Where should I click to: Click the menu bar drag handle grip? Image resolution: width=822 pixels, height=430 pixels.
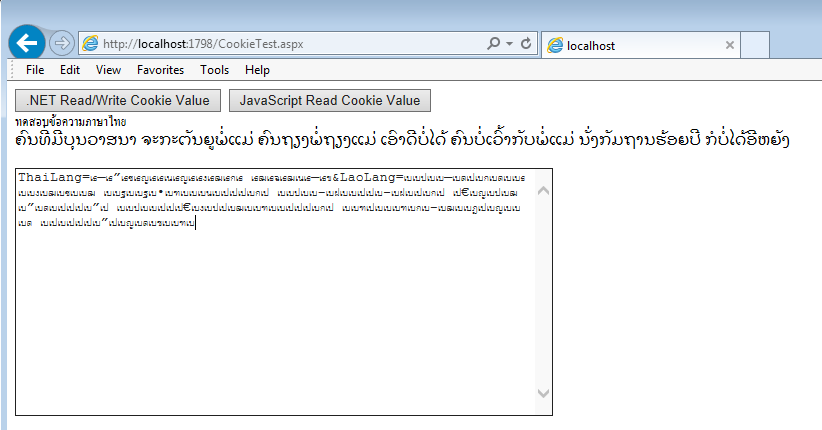(13, 70)
